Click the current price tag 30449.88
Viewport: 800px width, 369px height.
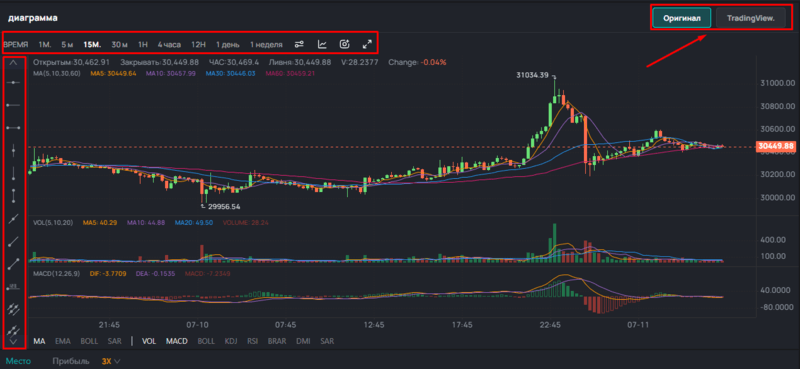[776, 146]
